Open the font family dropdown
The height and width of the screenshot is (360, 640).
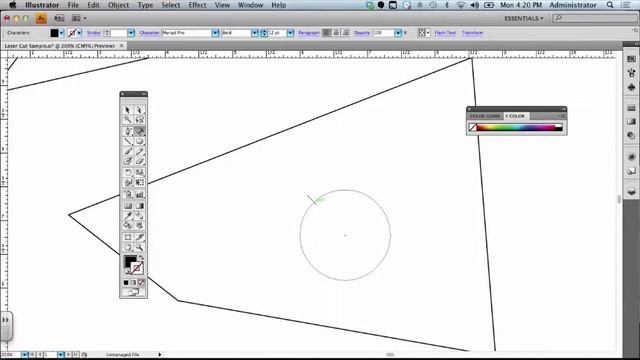tap(216, 33)
